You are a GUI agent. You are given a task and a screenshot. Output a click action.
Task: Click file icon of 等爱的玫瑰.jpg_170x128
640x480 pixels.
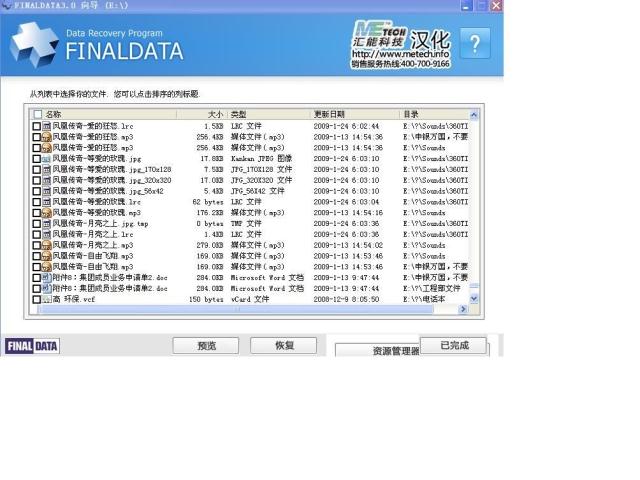47,169
